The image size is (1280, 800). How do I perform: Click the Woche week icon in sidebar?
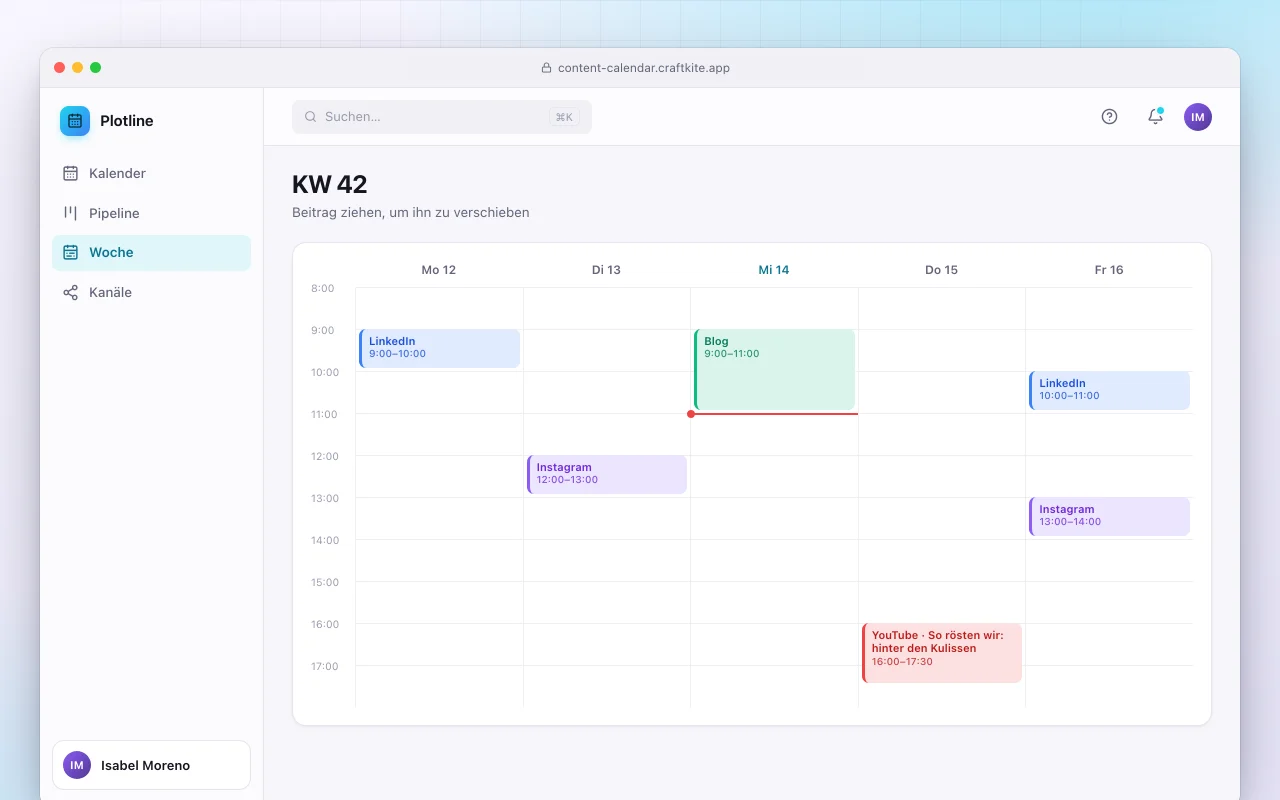[70, 253]
